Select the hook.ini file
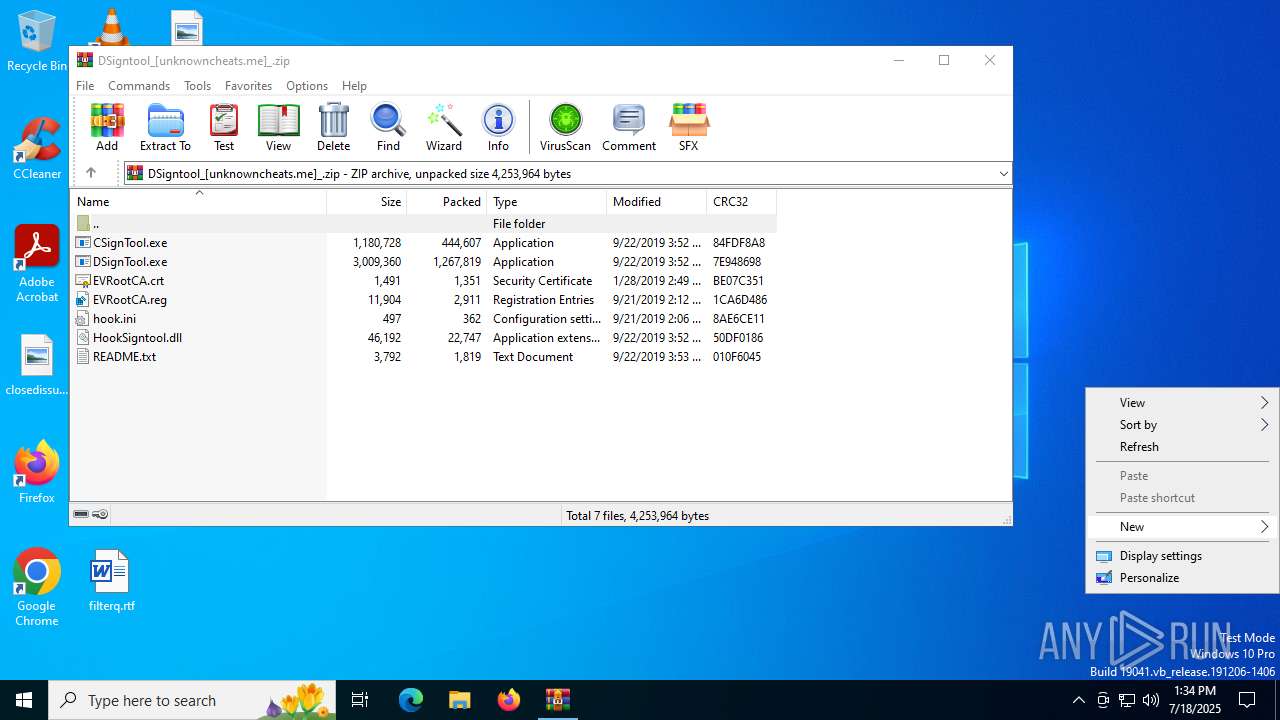 [x=114, y=319]
